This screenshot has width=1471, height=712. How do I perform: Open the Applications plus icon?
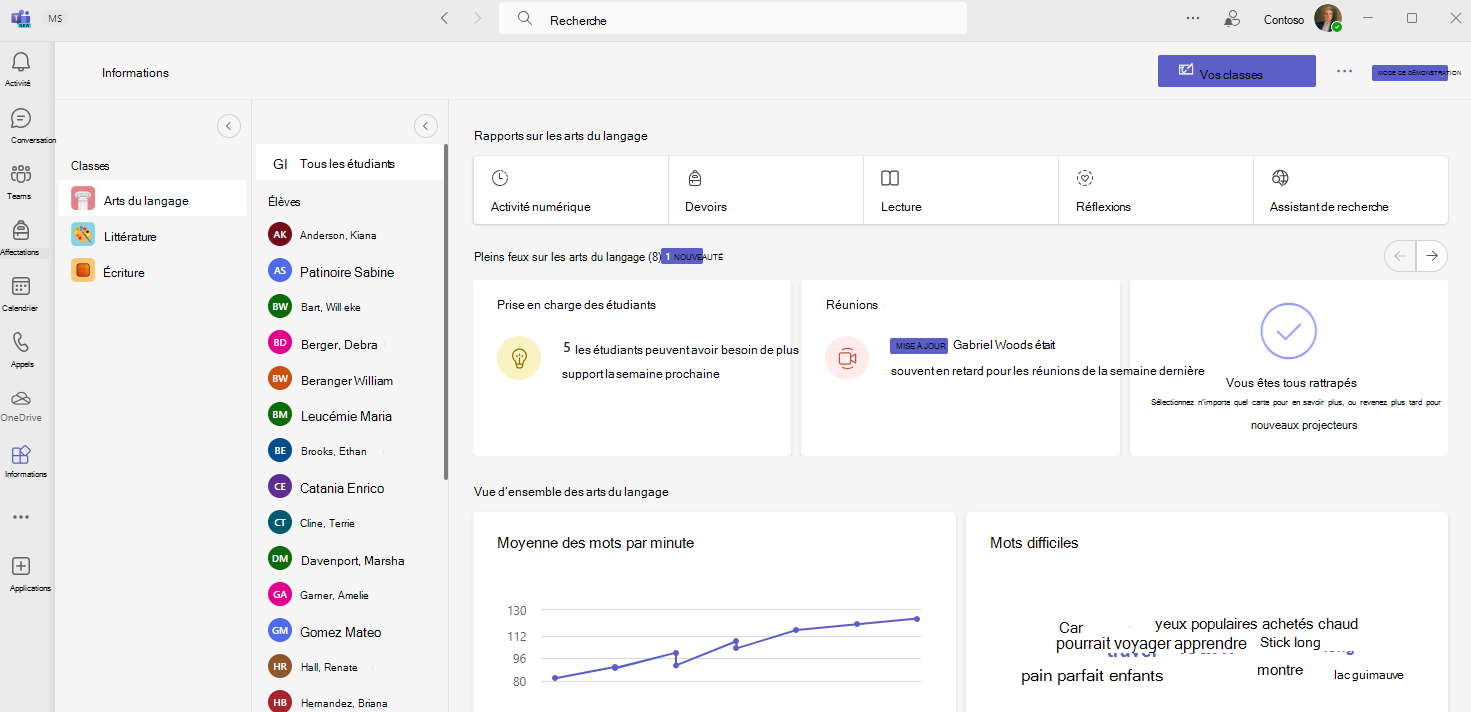(20, 566)
